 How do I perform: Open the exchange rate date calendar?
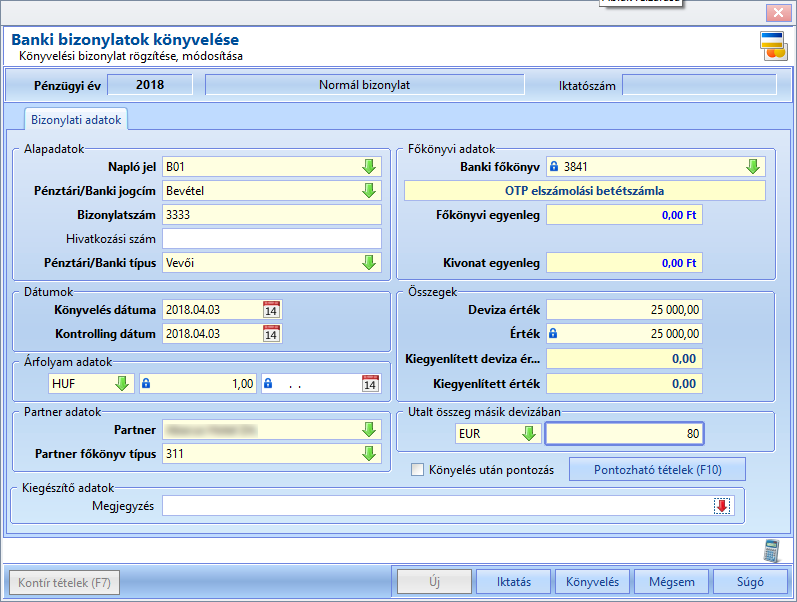(371, 384)
